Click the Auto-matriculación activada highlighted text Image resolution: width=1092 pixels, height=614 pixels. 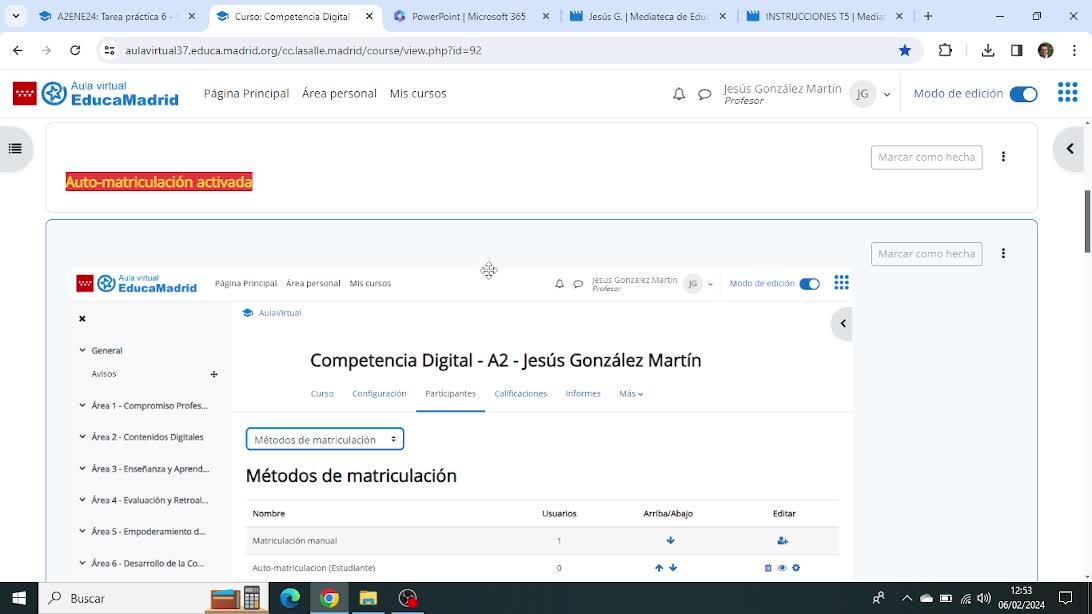(159, 182)
